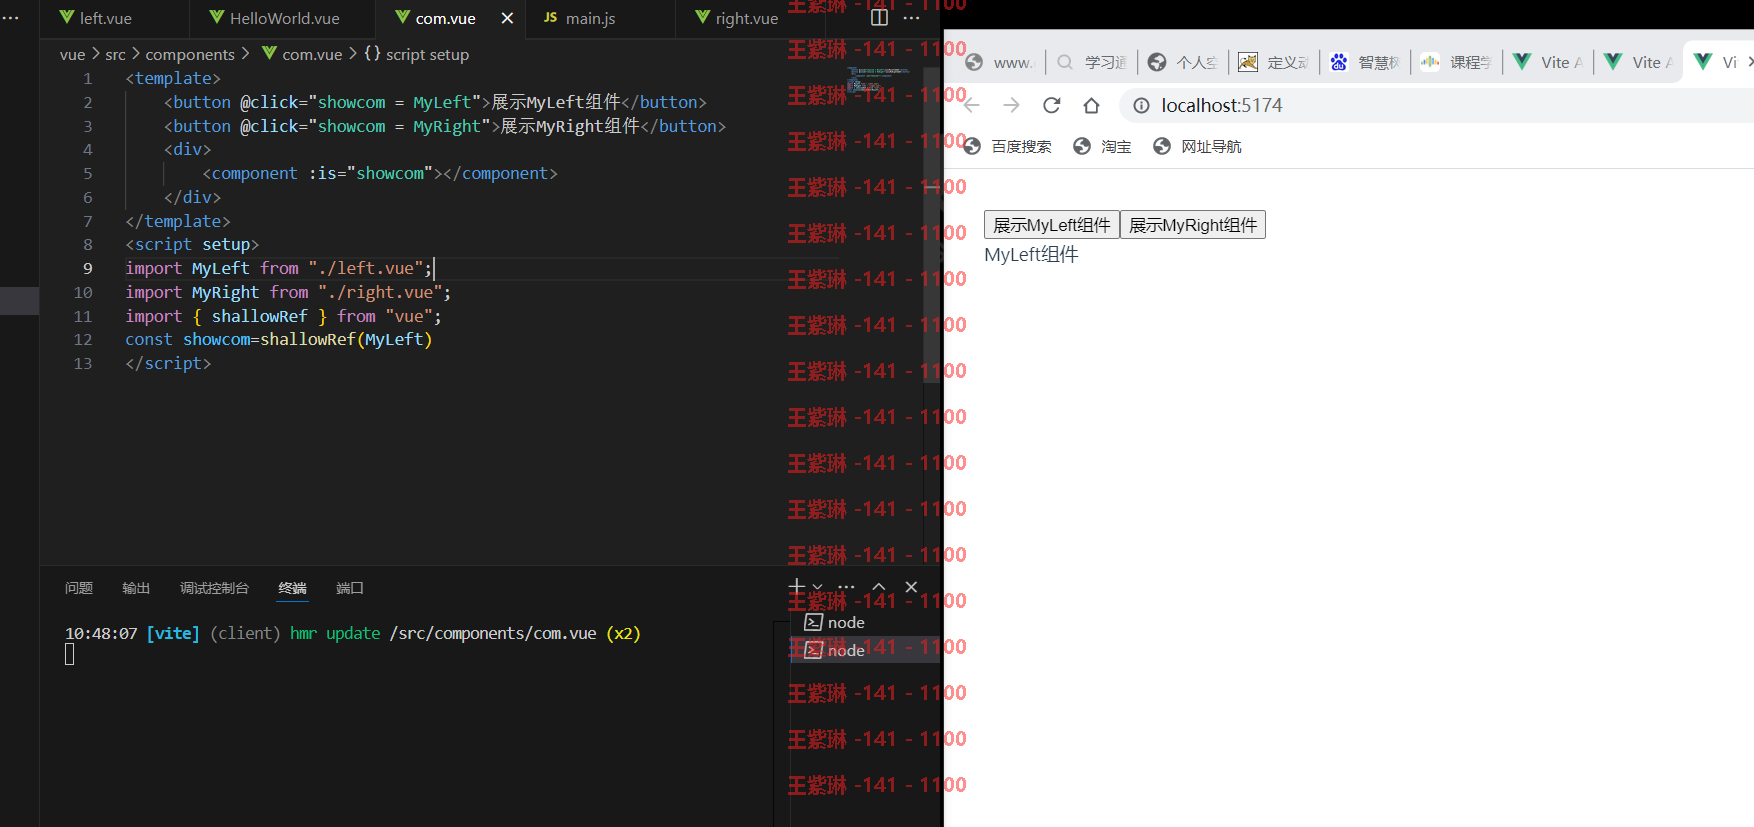Open the activity bar ellipsis menu
Image resolution: width=1754 pixels, height=827 pixels.
10,18
